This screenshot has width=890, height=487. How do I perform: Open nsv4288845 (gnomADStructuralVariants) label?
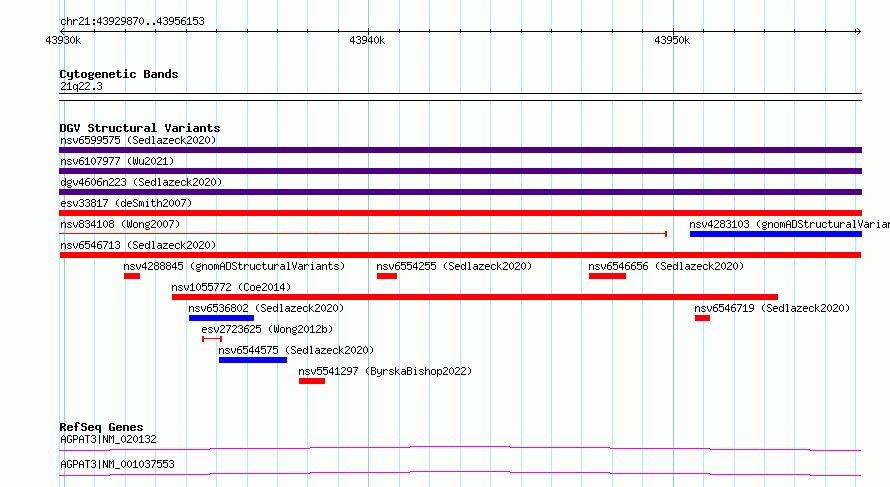(234, 266)
